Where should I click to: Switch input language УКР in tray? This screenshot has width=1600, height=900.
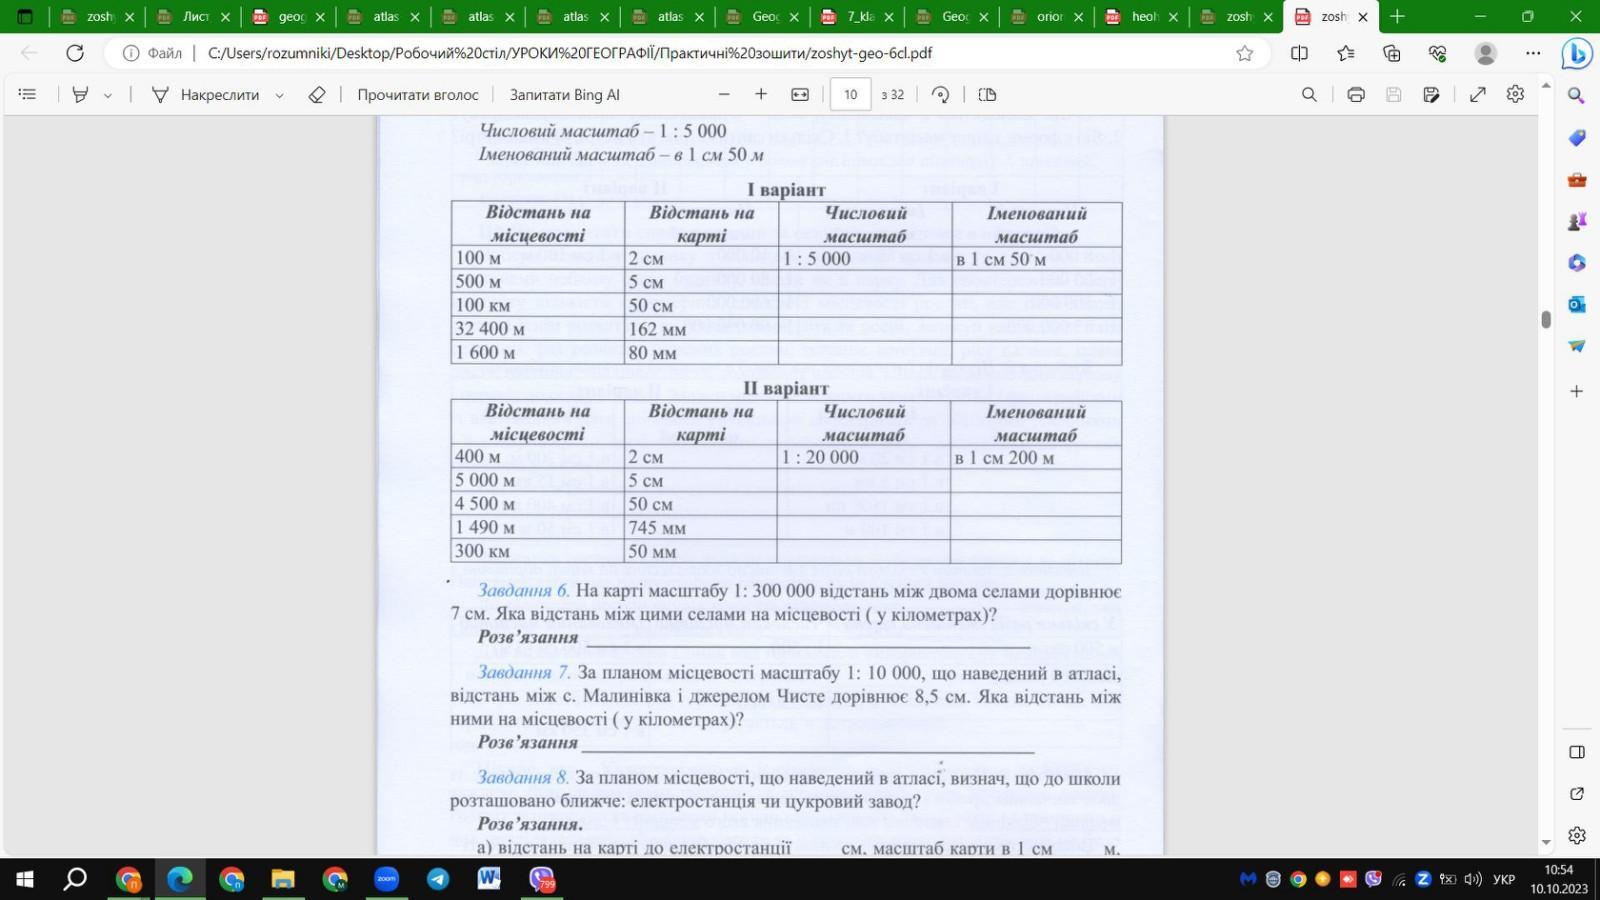click(1504, 880)
